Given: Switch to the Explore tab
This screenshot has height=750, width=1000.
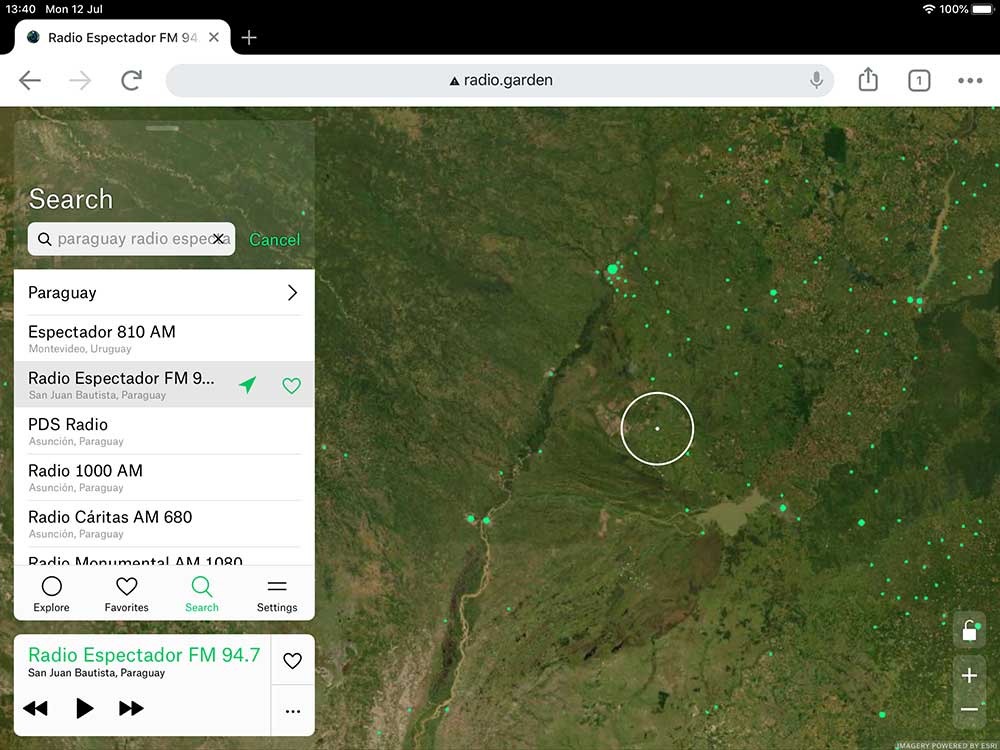Looking at the screenshot, I should [52, 594].
